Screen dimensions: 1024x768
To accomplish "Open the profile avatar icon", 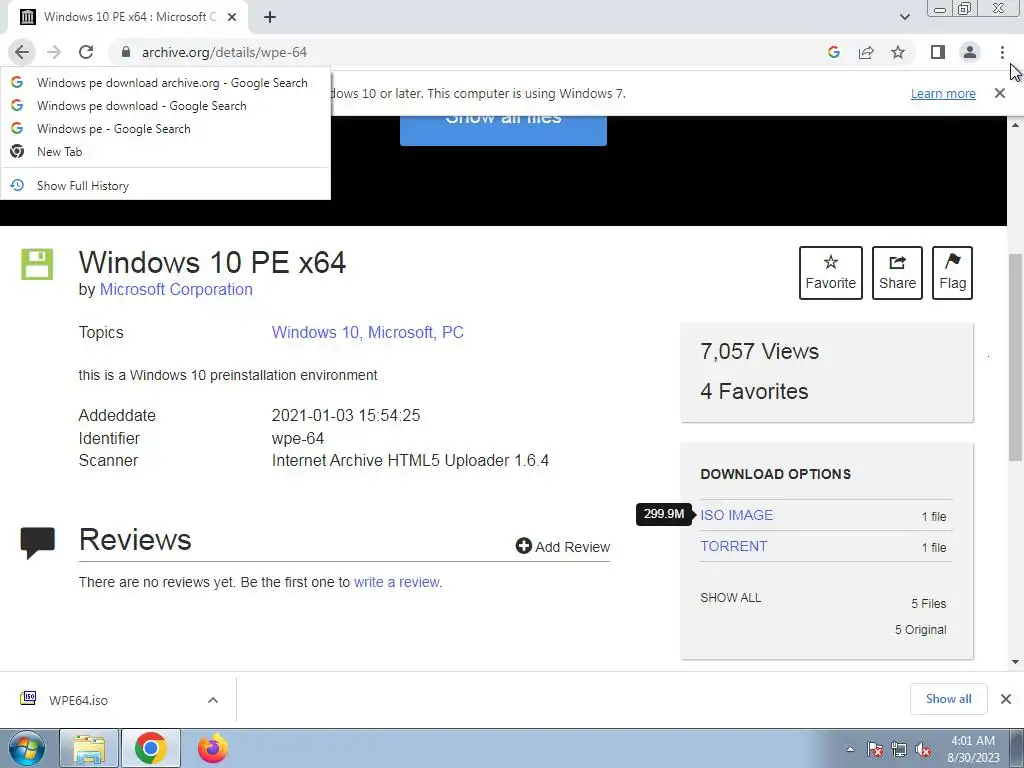I will [x=970, y=52].
